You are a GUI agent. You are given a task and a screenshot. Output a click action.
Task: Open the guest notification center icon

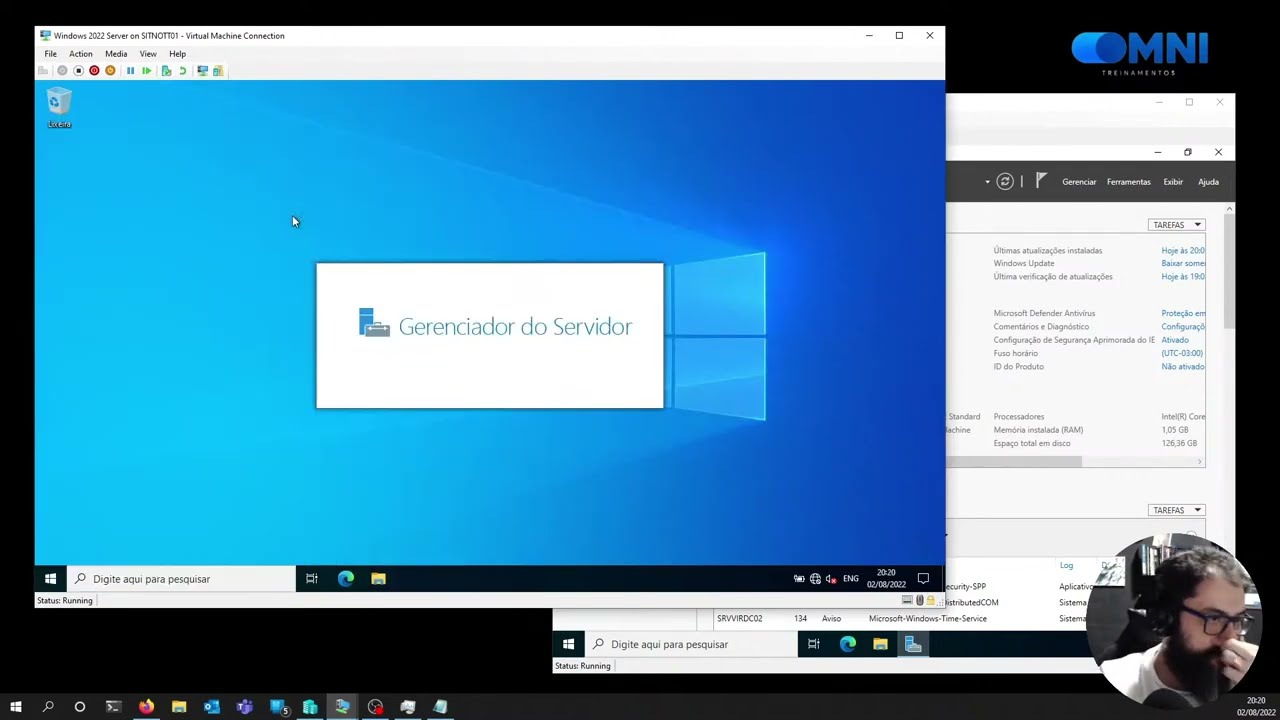(x=923, y=579)
